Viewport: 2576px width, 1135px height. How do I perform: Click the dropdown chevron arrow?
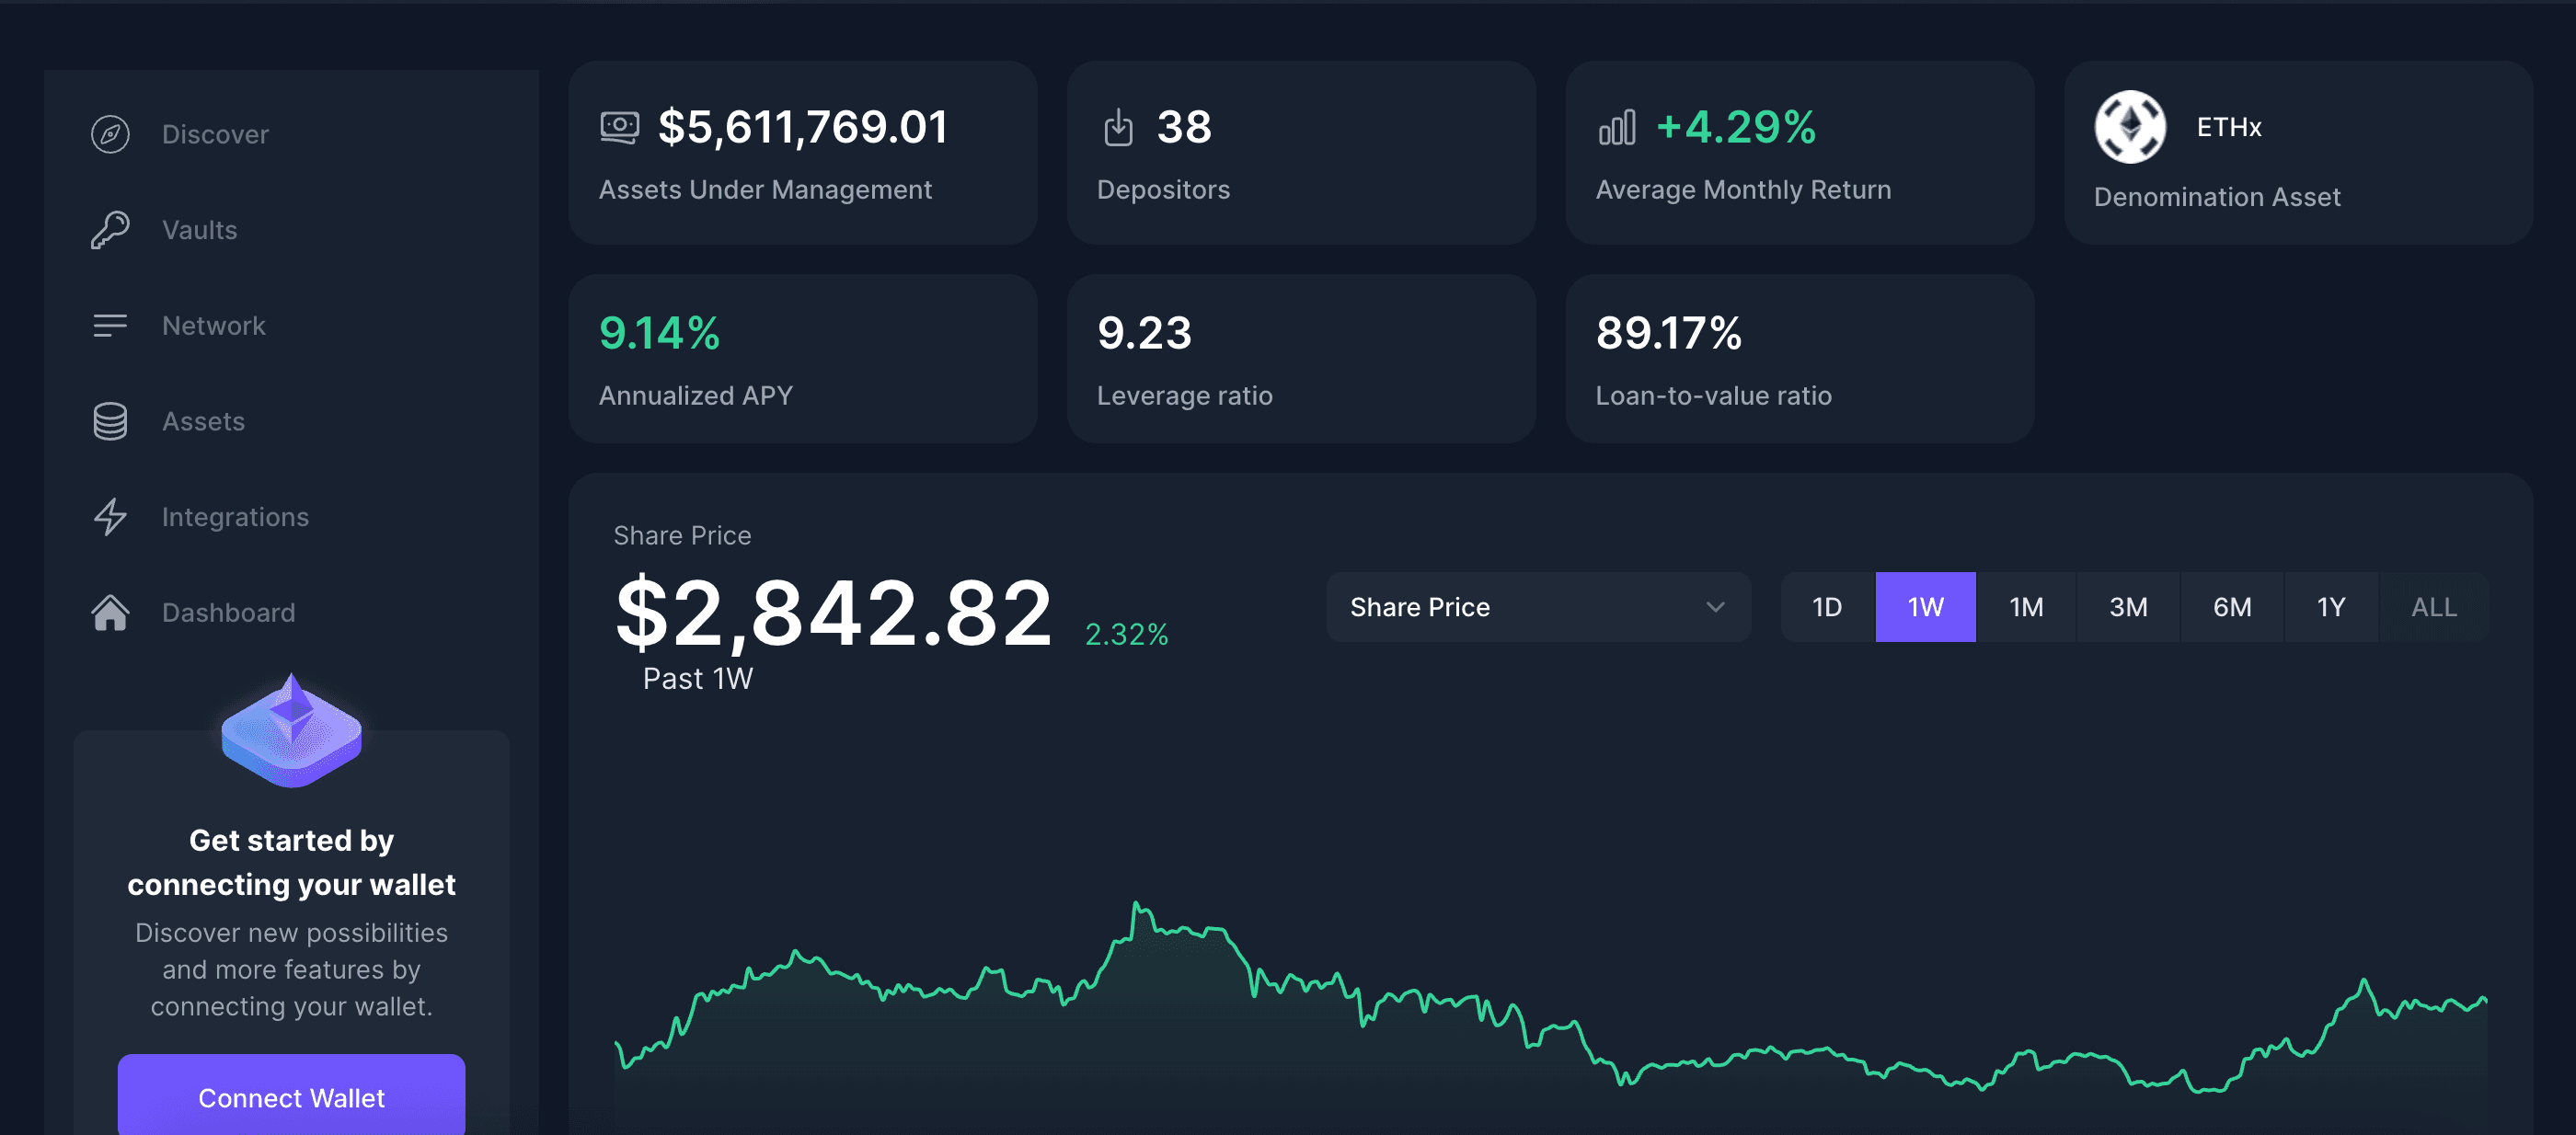(x=1715, y=607)
